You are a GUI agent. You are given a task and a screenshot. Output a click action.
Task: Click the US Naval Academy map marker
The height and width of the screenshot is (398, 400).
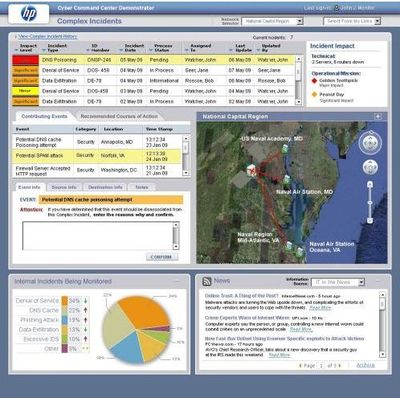click(x=285, y=148)
